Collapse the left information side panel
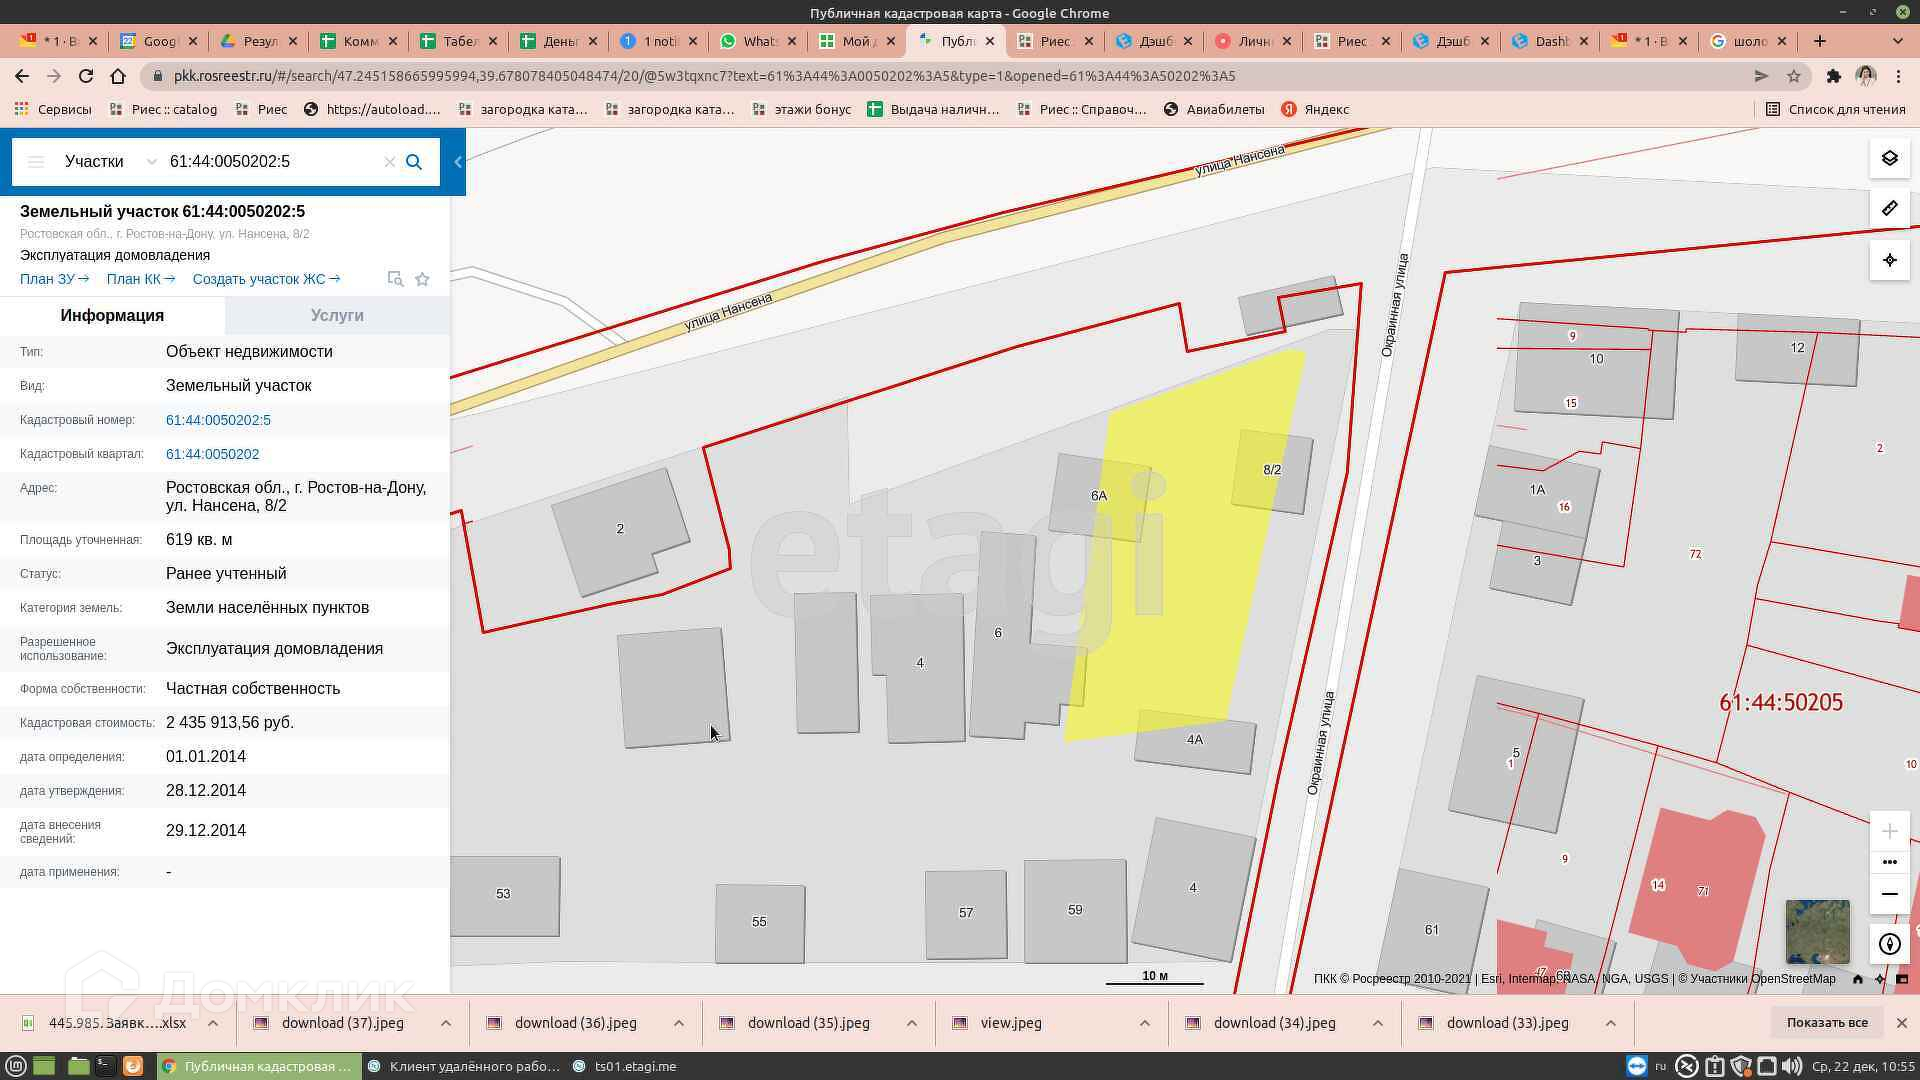This screenshot has width=1920, height=1080. [458, 162]
